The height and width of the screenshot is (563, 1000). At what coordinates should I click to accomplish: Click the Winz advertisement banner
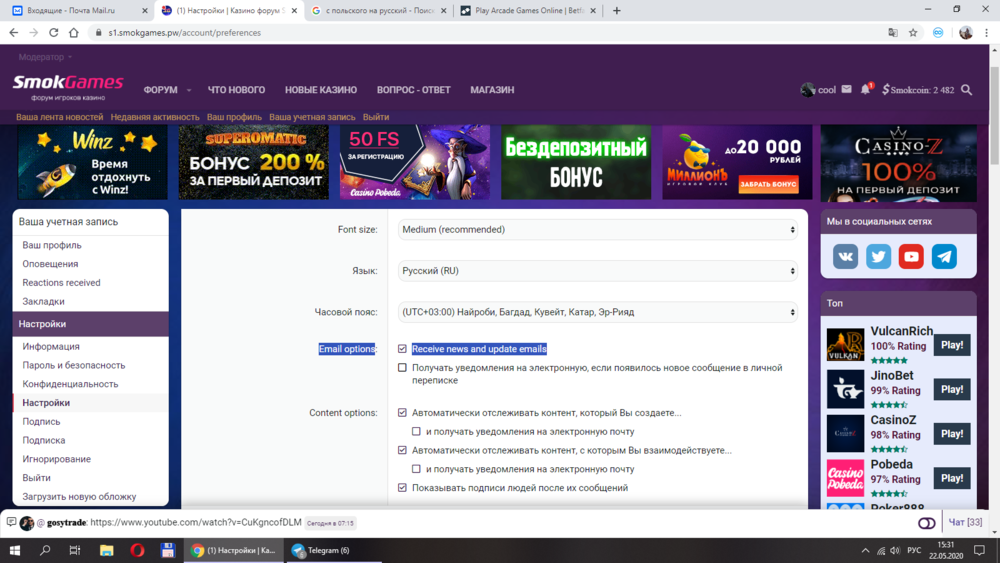92,162
